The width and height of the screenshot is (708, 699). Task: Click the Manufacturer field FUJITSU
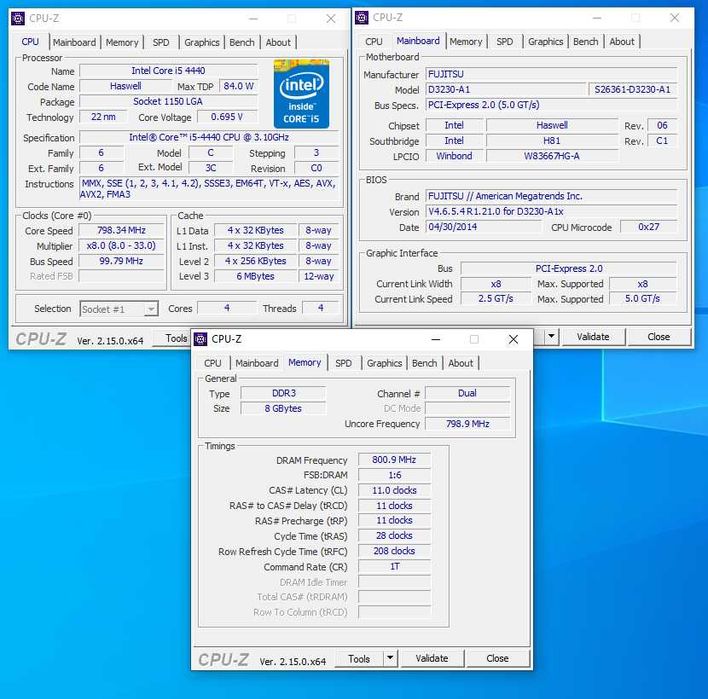pyautogui.click(x=551, y=74)
